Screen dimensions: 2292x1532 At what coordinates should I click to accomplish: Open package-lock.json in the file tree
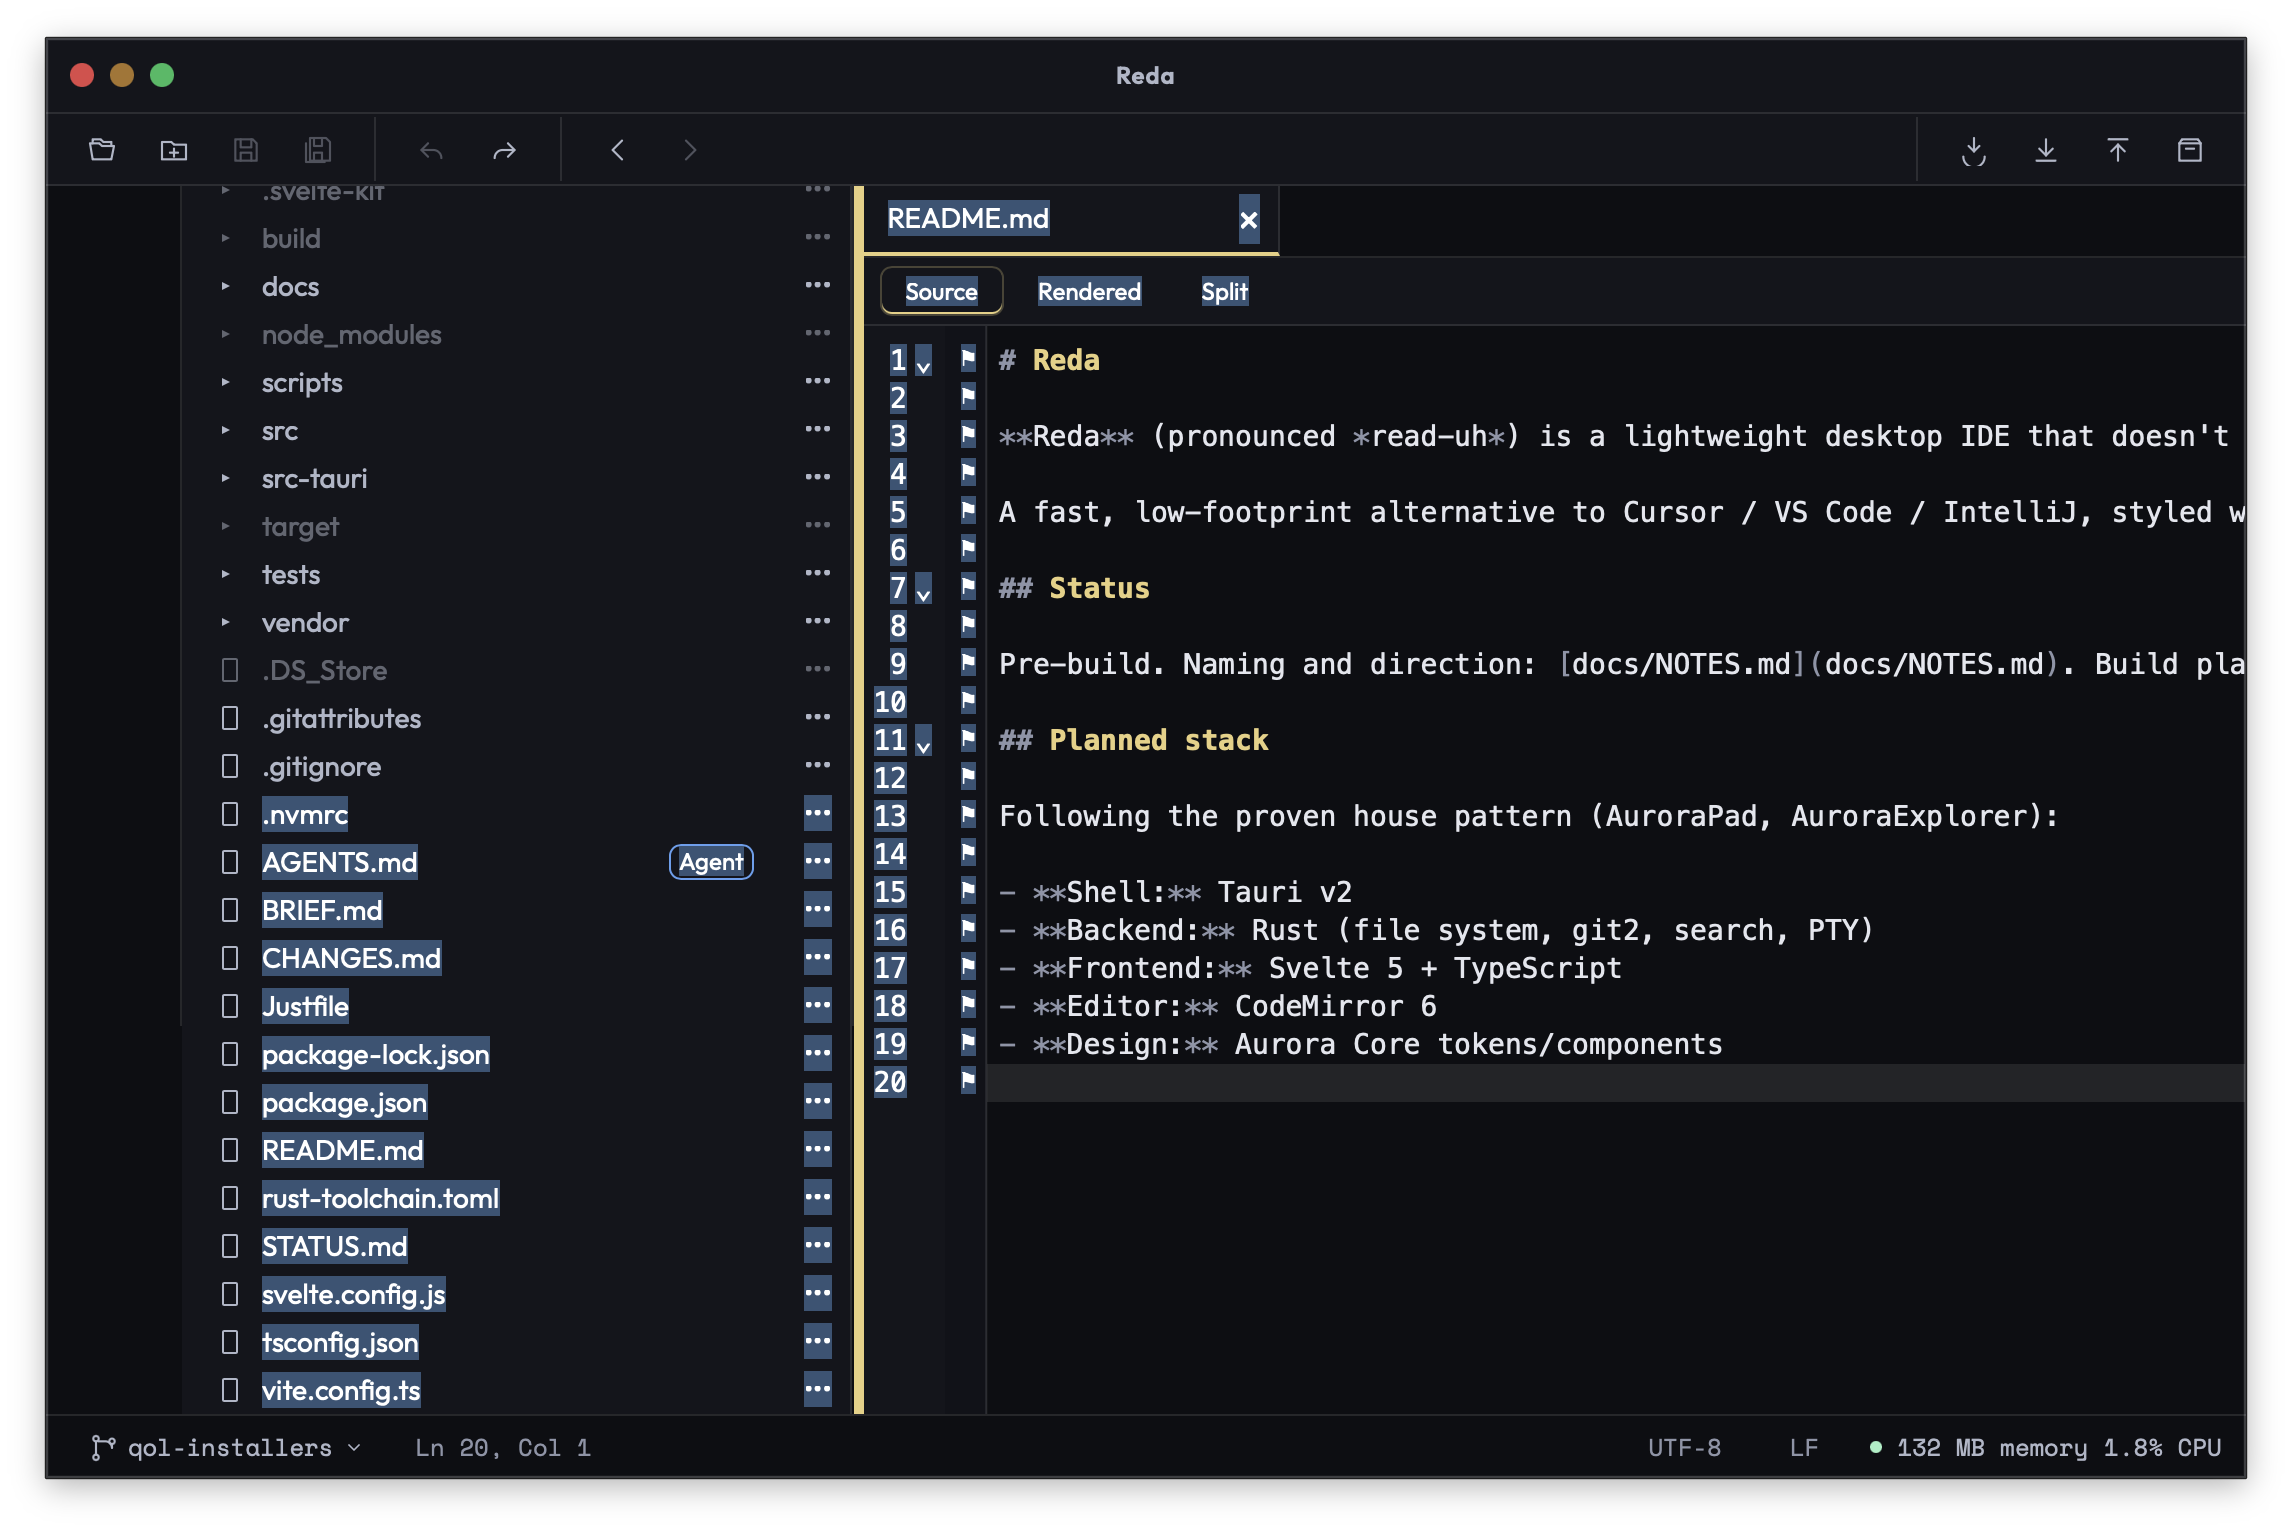(x=376, y=1054)
